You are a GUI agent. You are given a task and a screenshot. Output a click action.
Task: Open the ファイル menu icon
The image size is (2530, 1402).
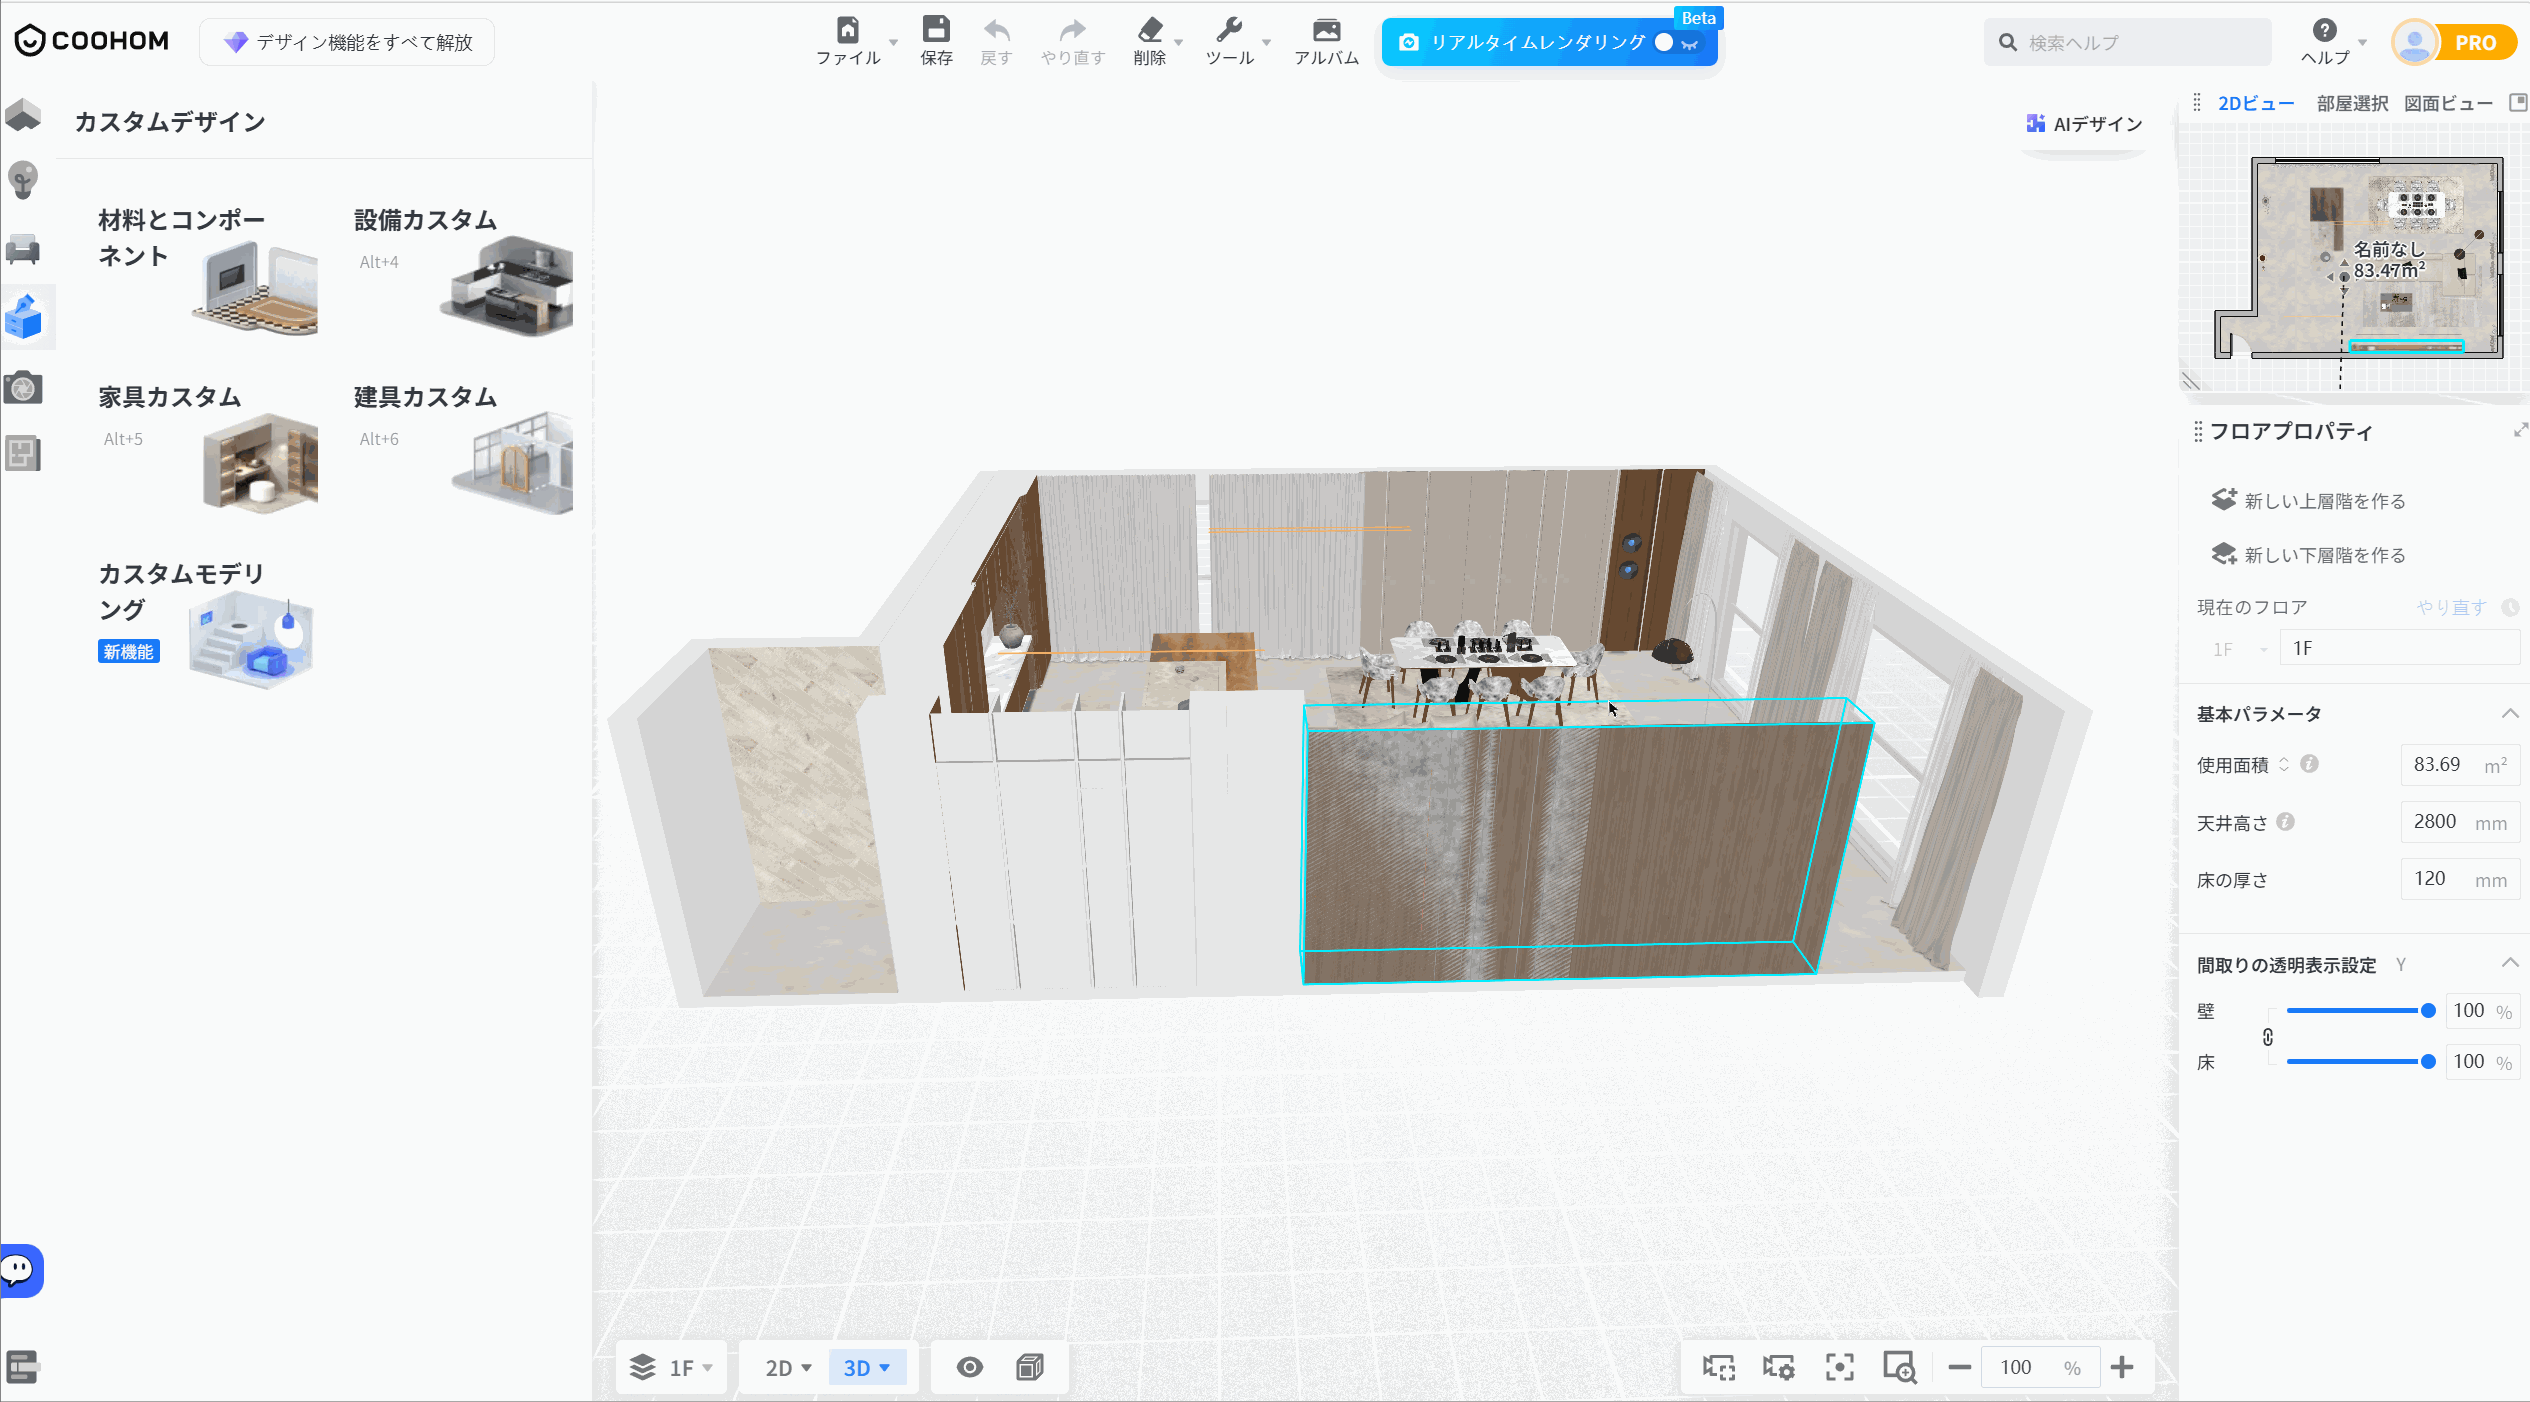pyautogui.click(x=847, y=29)
